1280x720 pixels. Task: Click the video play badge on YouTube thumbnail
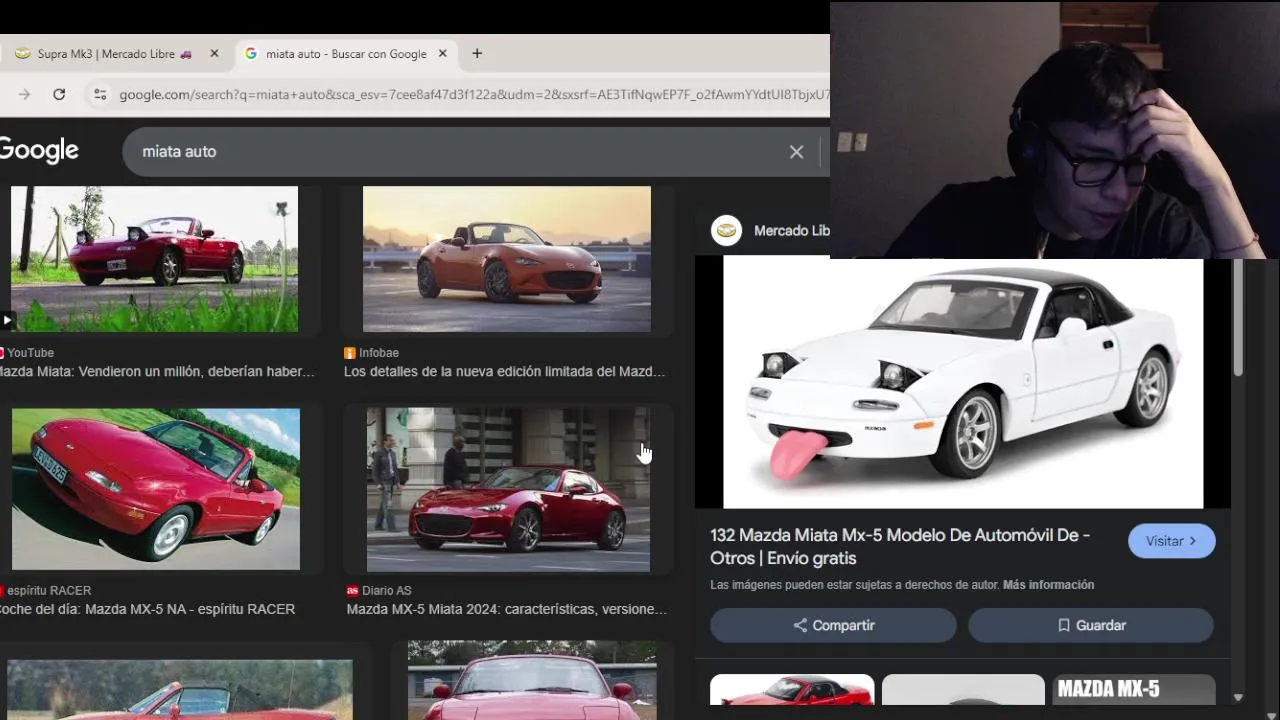[x=7, y=321]
